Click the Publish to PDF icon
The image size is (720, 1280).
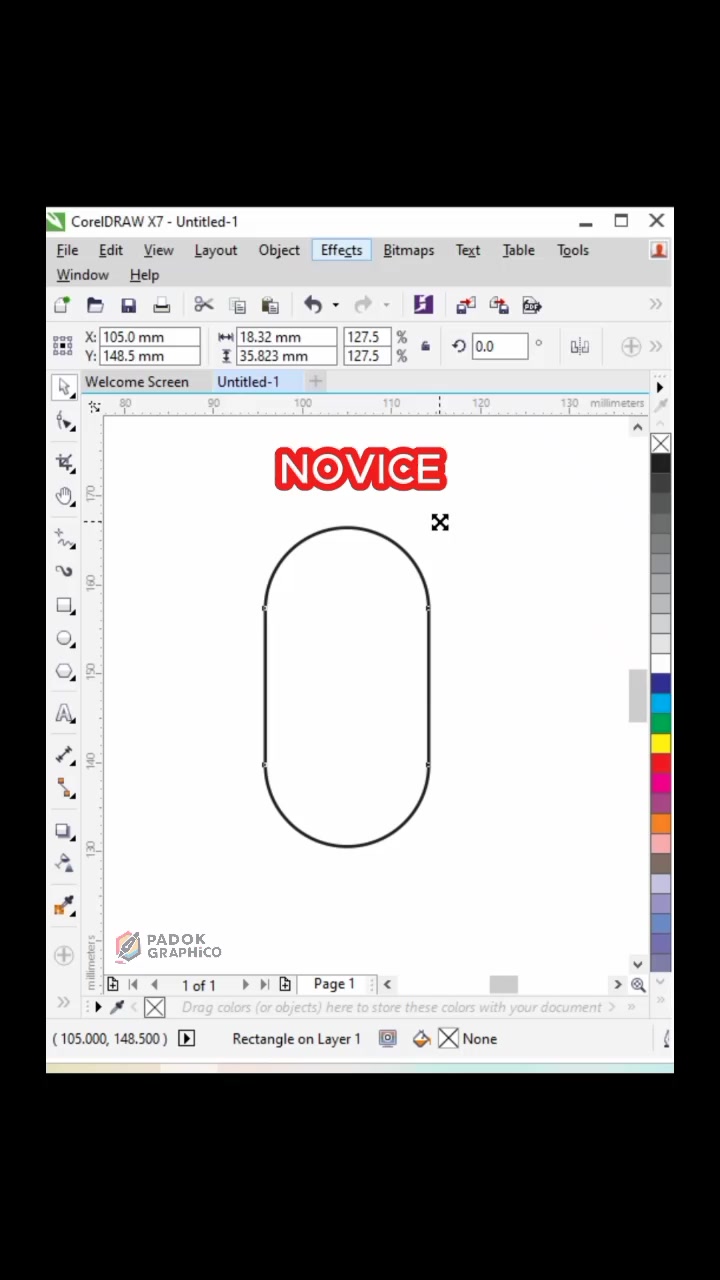tap(532, 305)
